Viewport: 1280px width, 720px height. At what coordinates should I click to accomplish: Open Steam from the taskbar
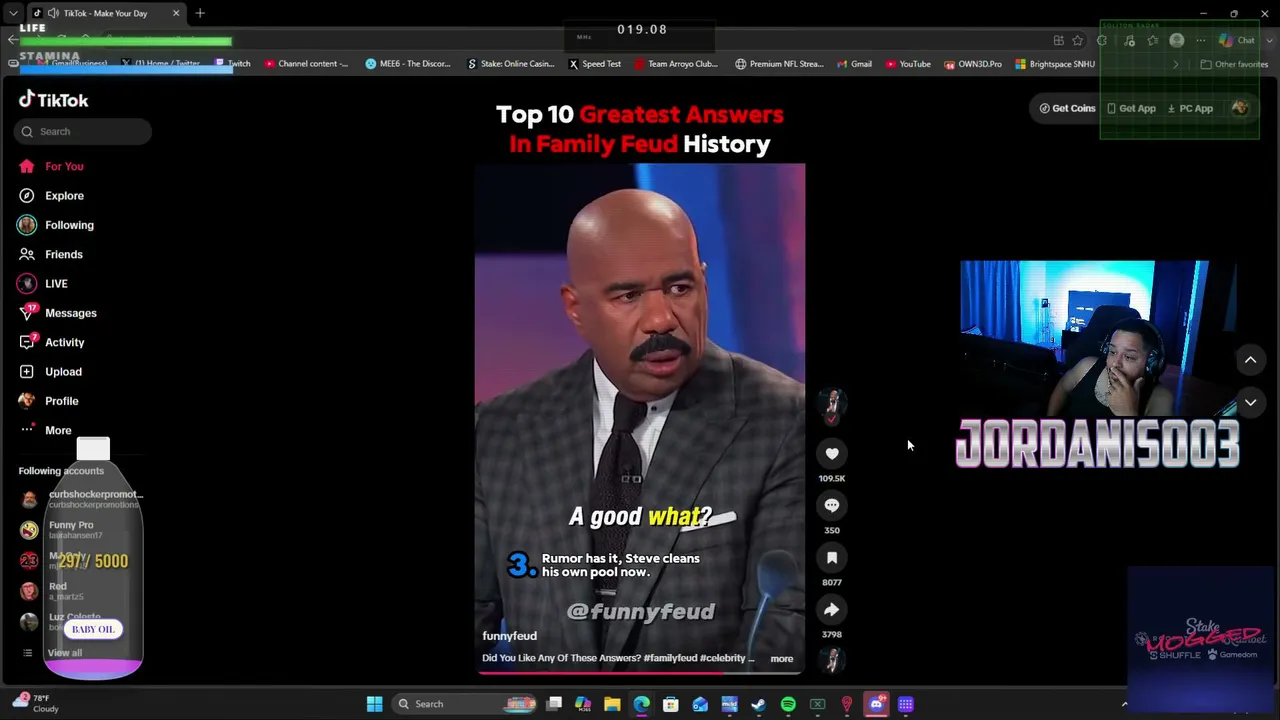point(759,704)
